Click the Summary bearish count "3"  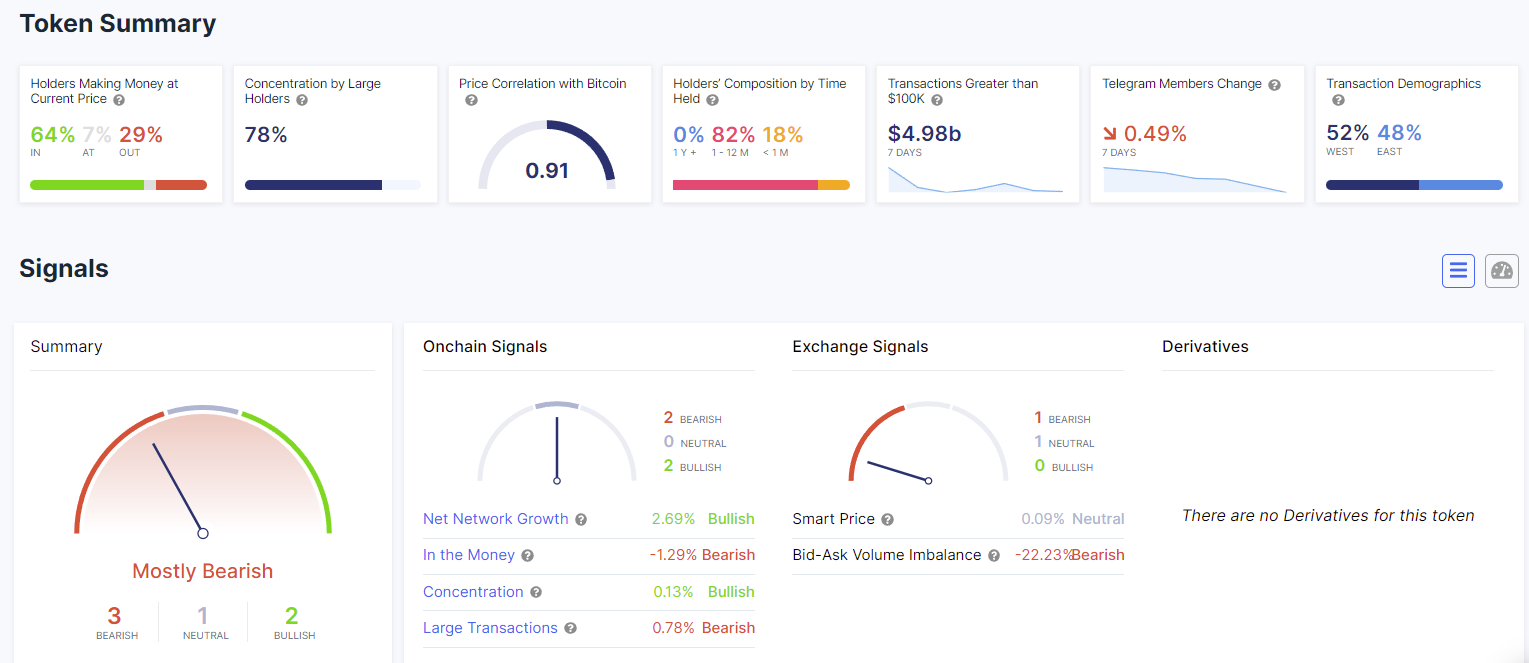(114, 616)
